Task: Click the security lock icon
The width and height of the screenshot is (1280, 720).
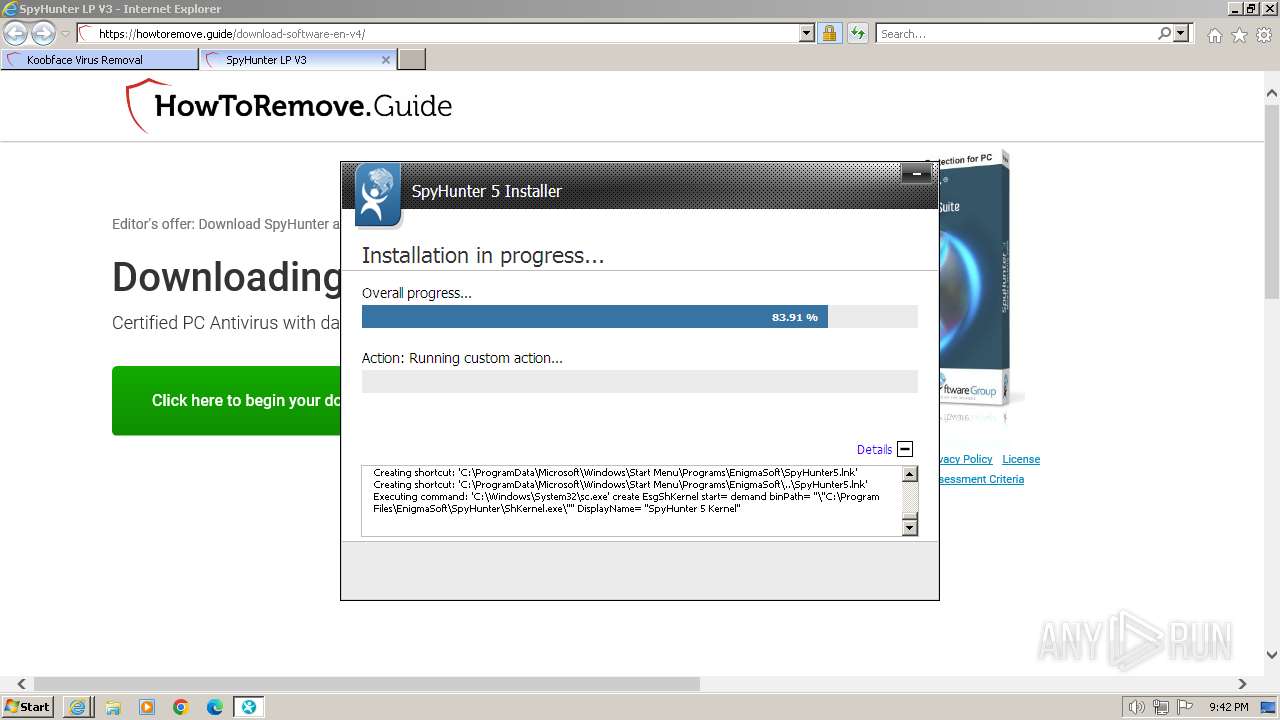Action: coord(829,34)
